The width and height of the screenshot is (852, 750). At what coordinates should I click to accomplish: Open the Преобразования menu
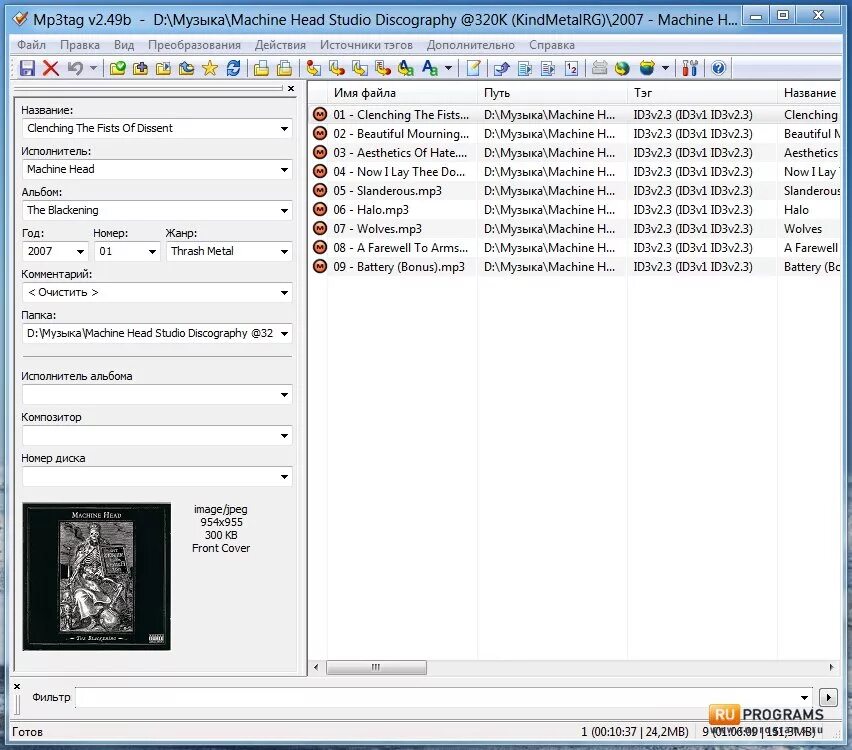pyautogui.click(x=193, y=44)
